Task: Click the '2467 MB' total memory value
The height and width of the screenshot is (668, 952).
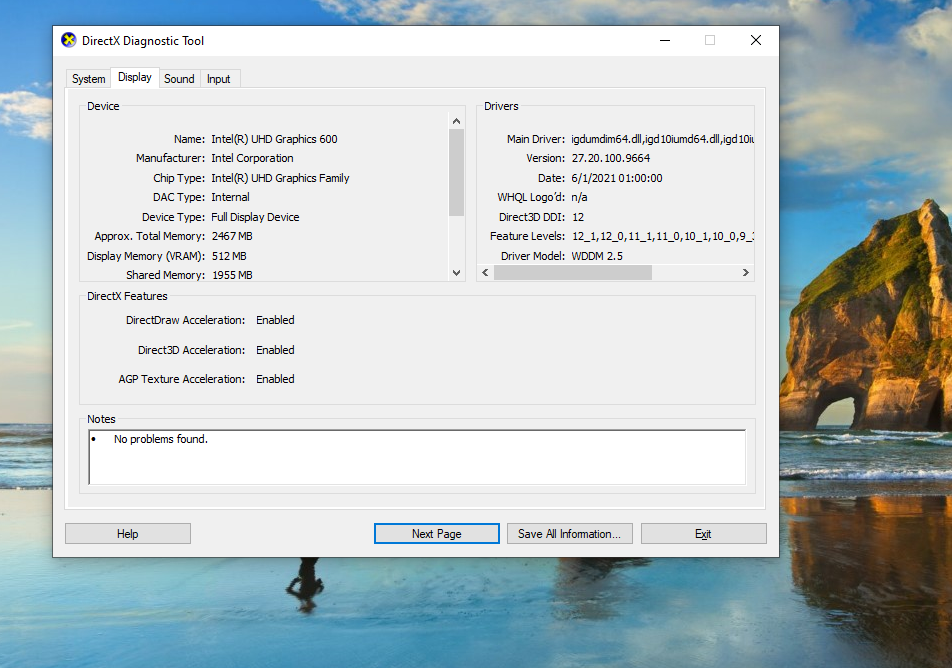Action: pos(232,236)
